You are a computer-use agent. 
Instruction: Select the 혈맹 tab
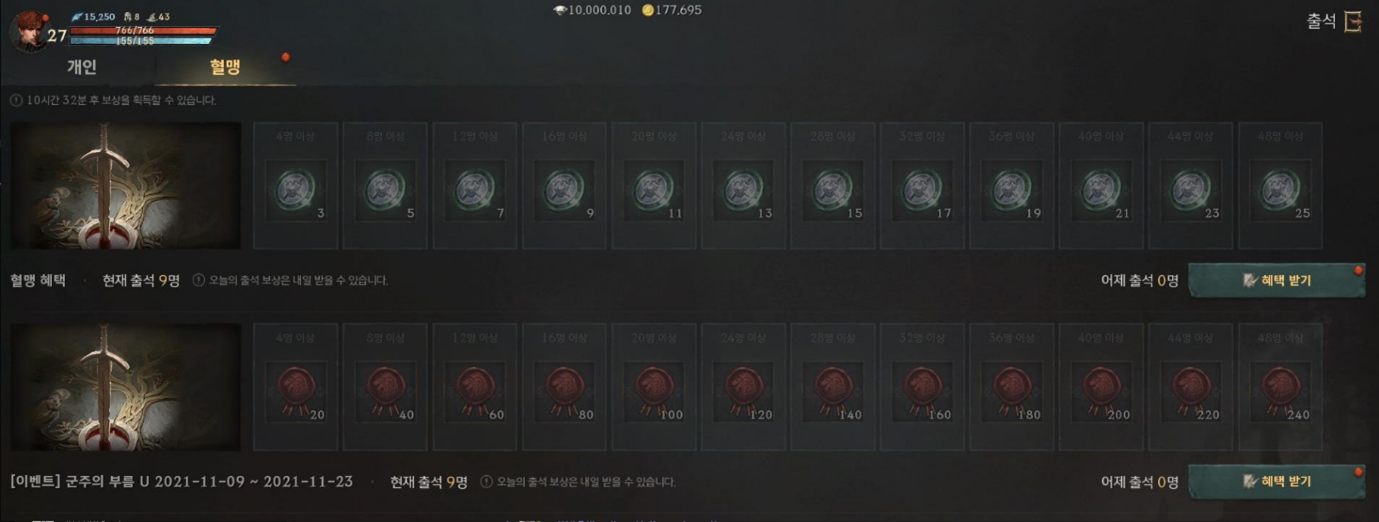coord(225,67)
